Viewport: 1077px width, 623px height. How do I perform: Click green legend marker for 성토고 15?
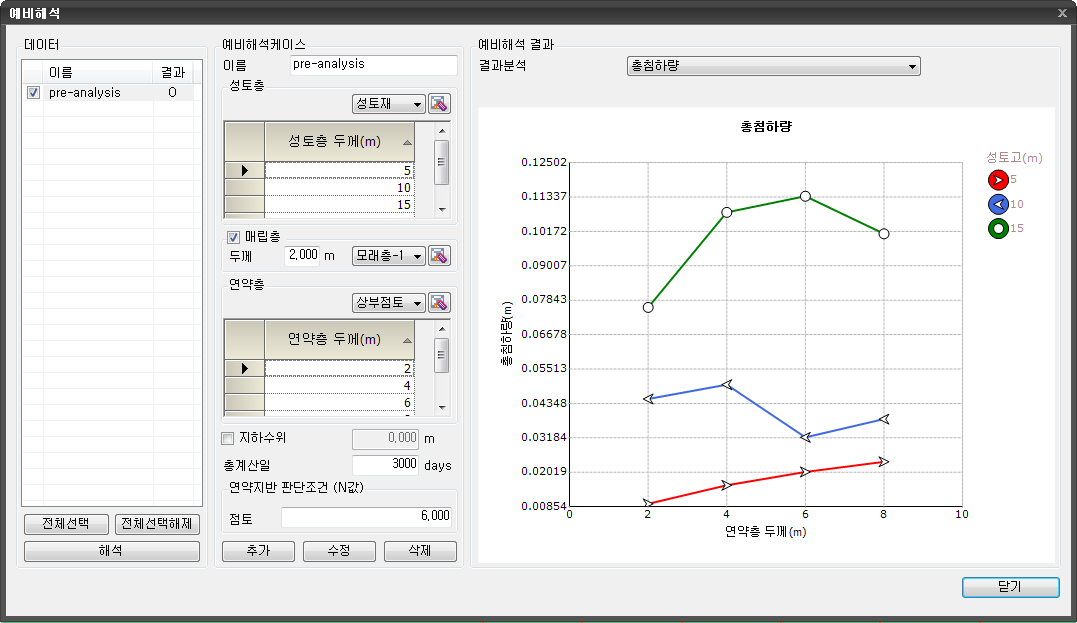tap(997, 229)
